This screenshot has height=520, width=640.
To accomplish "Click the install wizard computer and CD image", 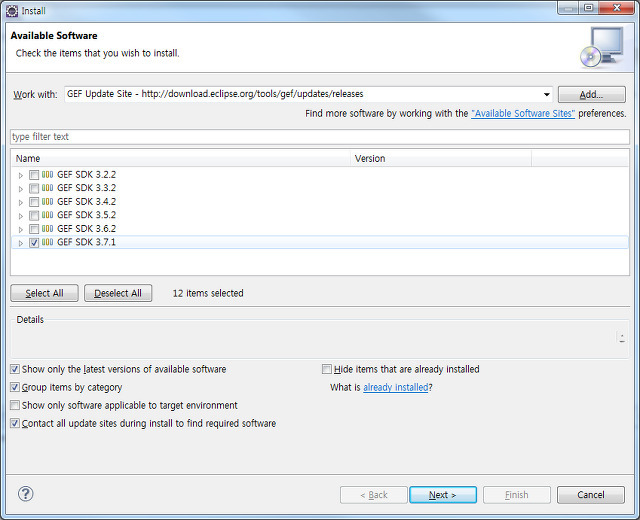I will [x=602, y=47].
